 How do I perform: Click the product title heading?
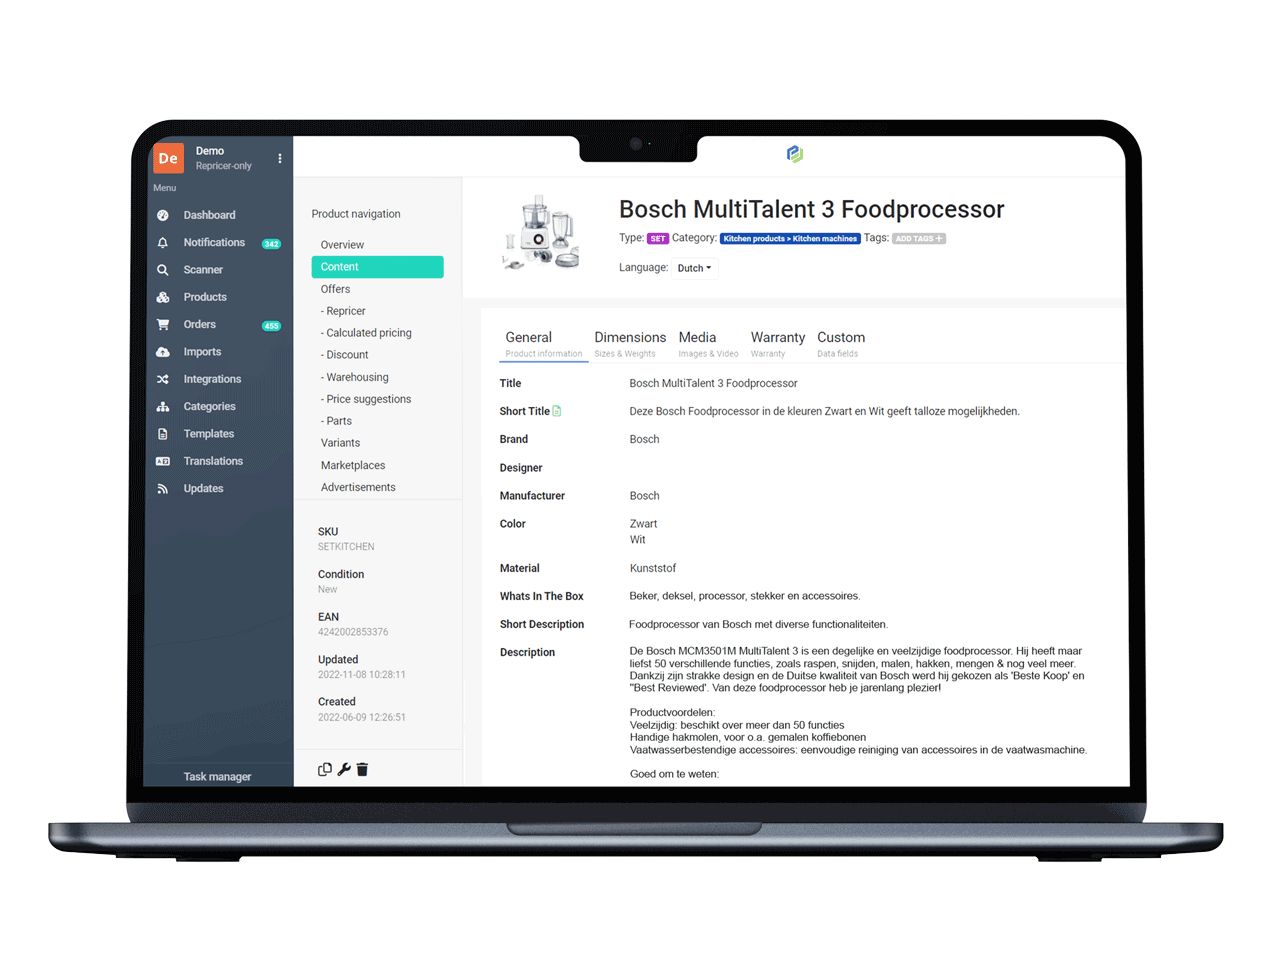[811, 209]
